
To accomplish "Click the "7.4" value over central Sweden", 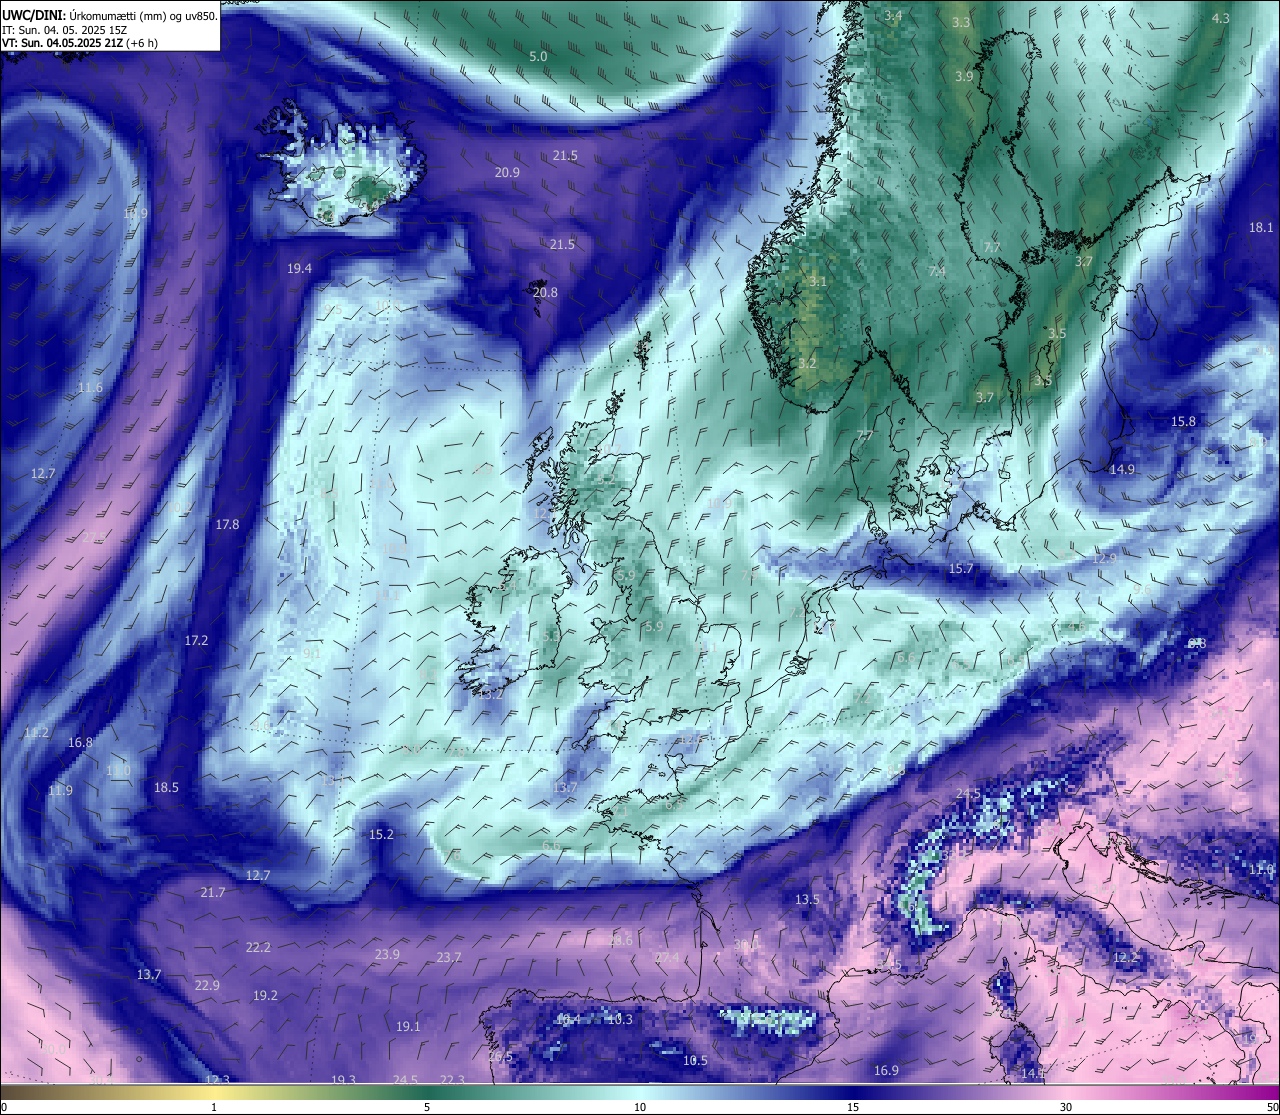I will (937, 272).
